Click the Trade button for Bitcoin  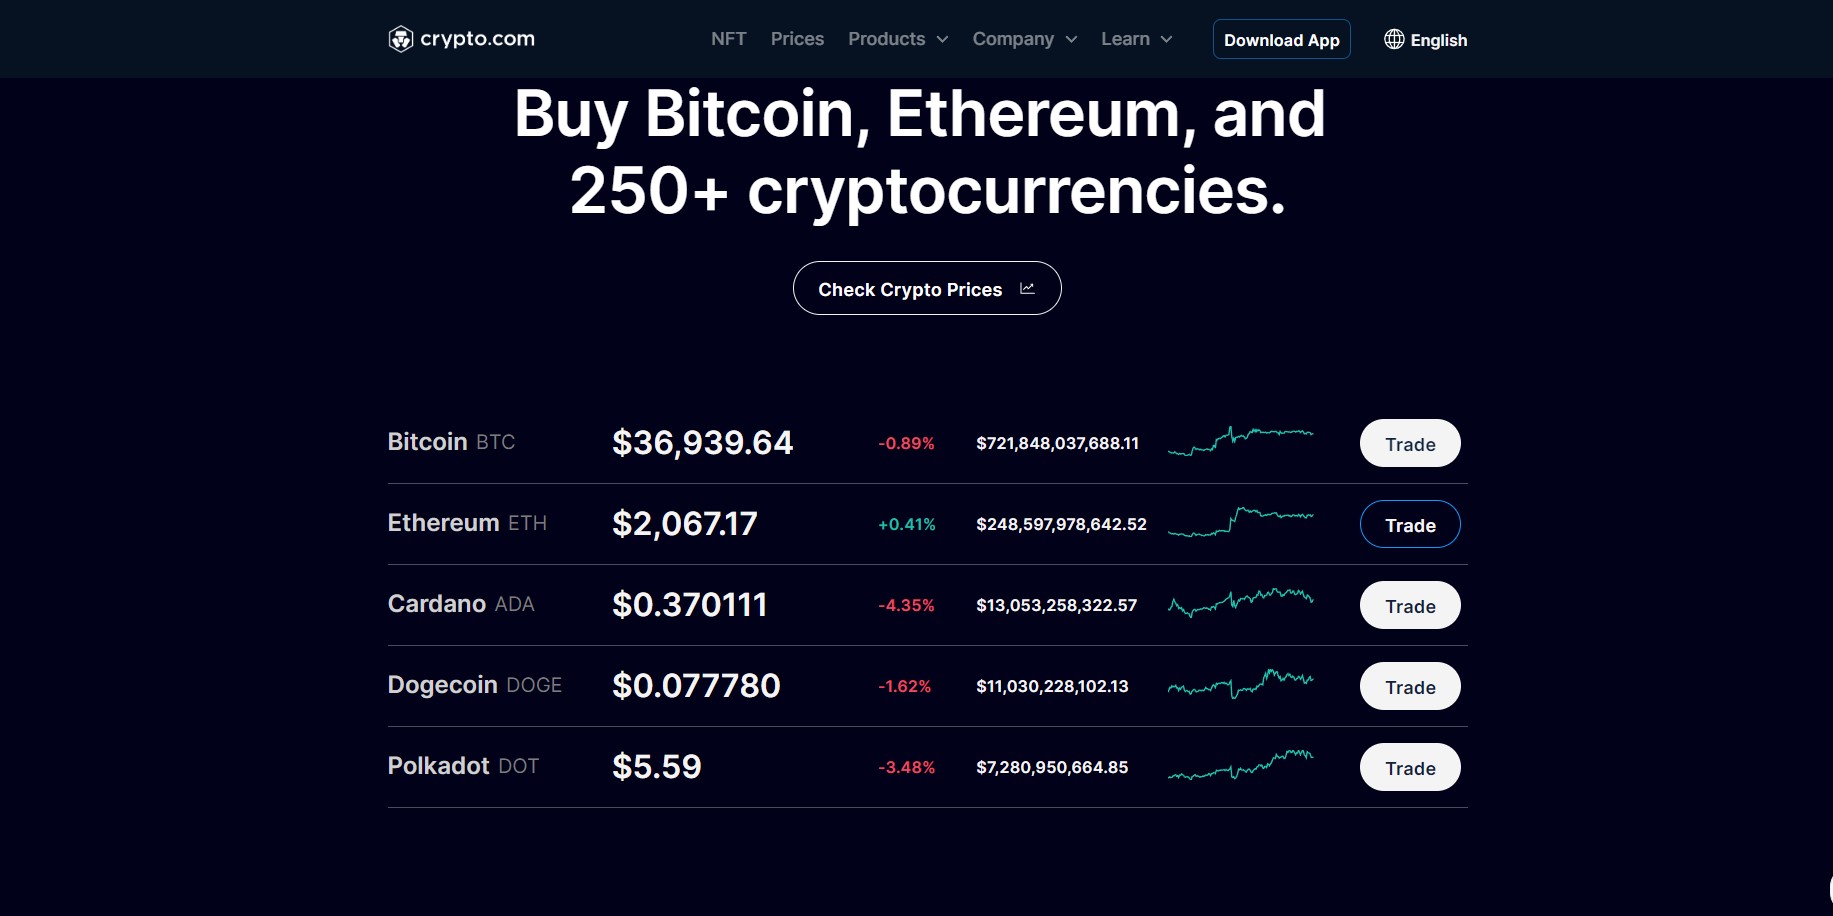1410,443
